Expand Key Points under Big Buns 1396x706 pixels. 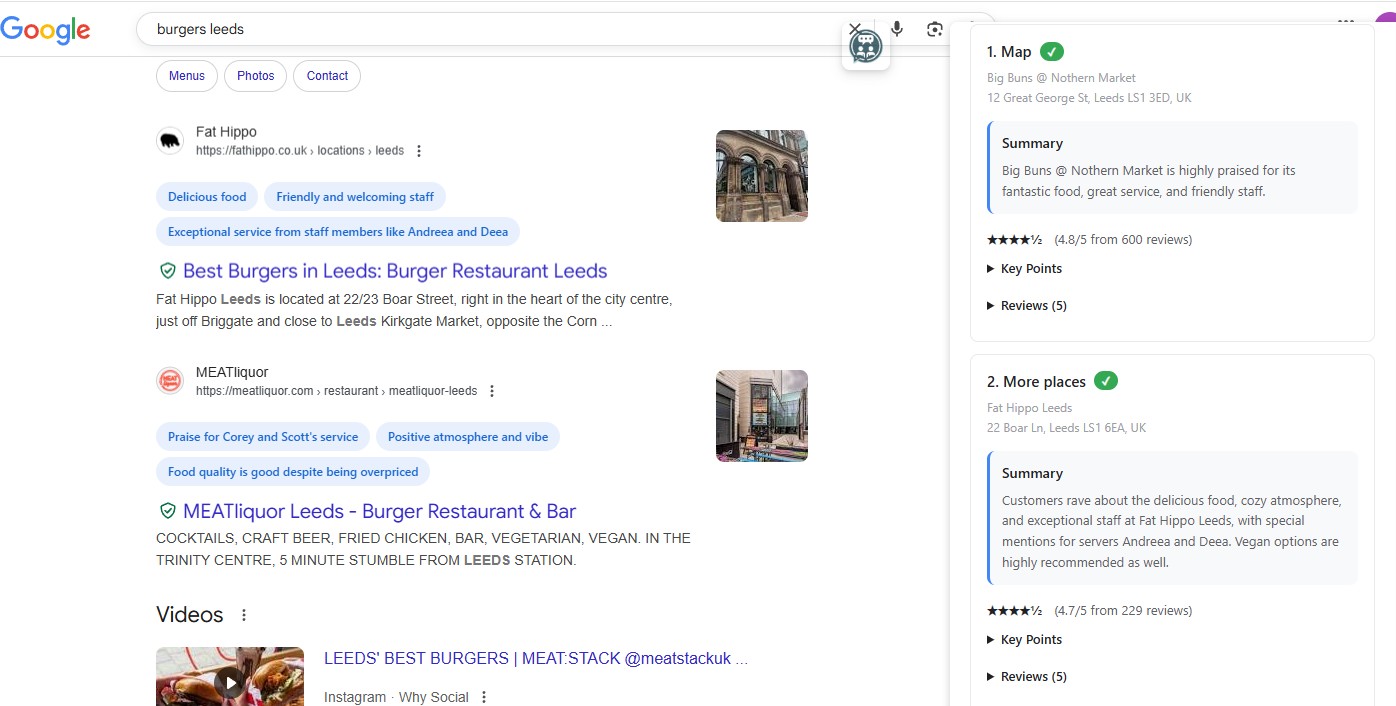(1030, 269)
